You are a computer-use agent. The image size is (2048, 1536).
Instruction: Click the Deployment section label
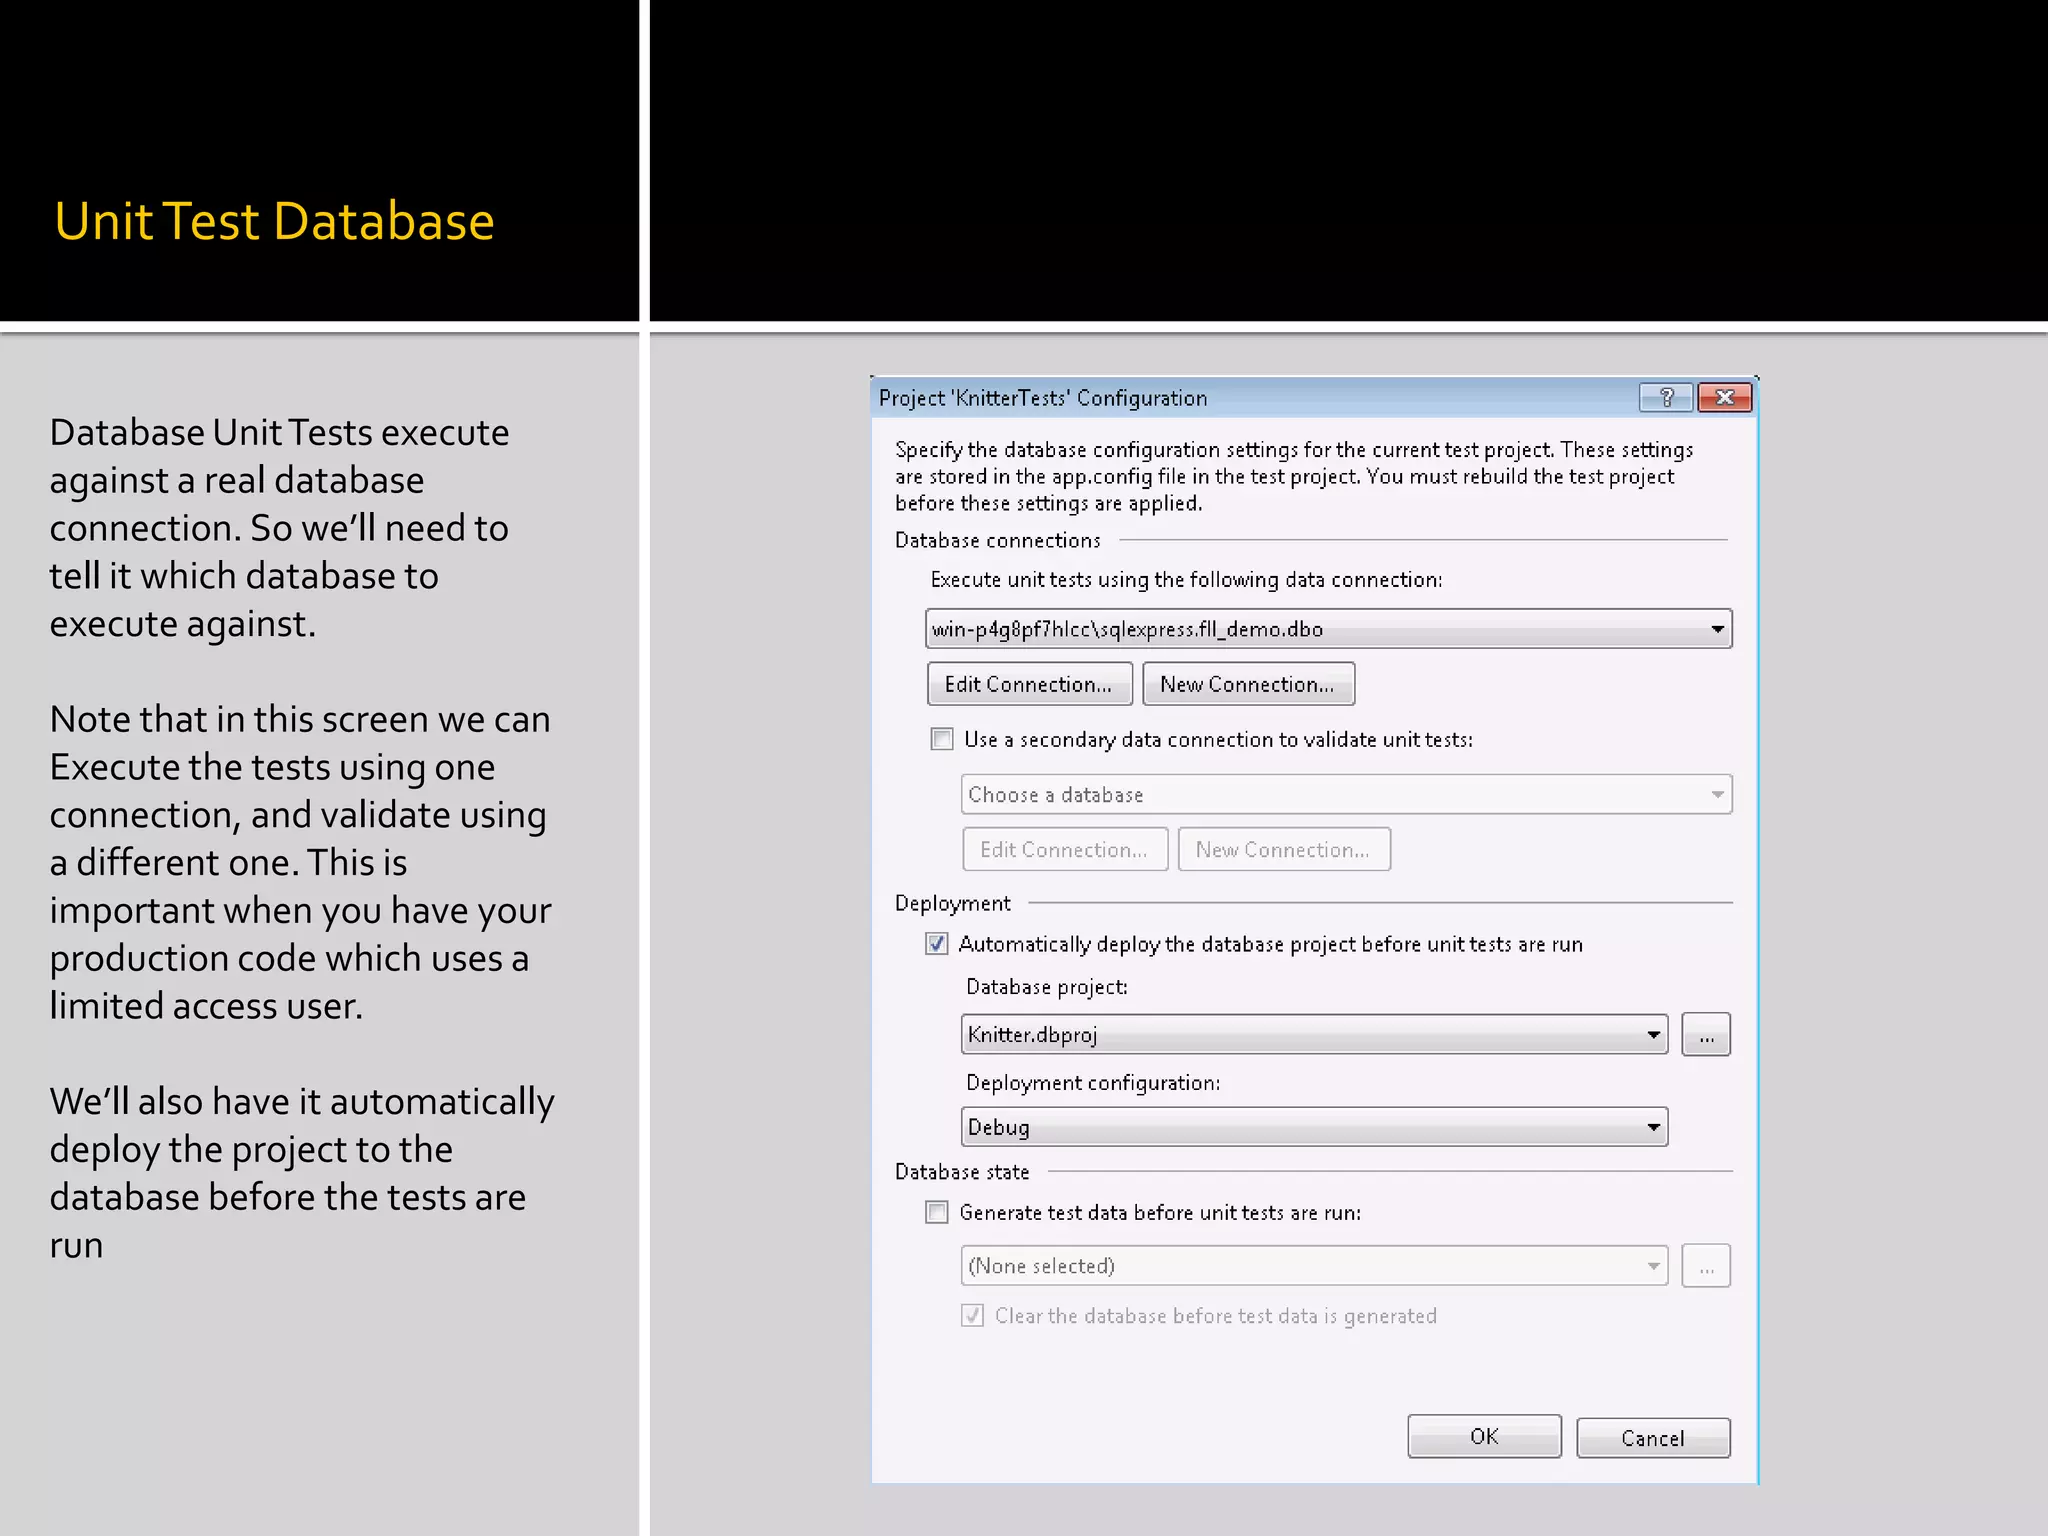[x=953, y=904]
